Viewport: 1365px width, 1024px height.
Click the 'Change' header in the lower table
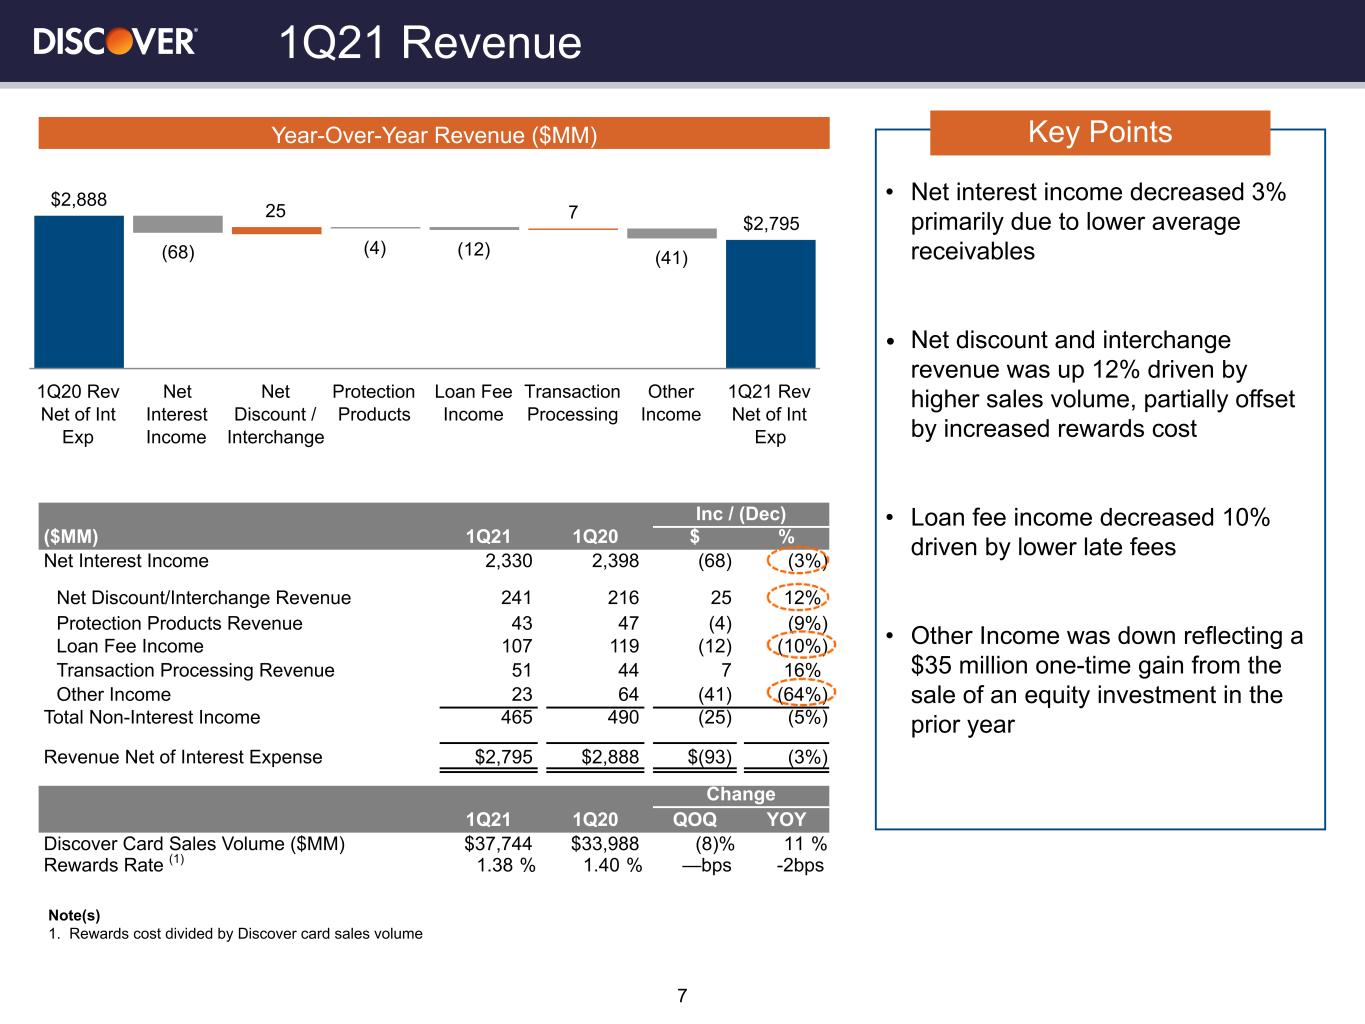pos(741,794)
